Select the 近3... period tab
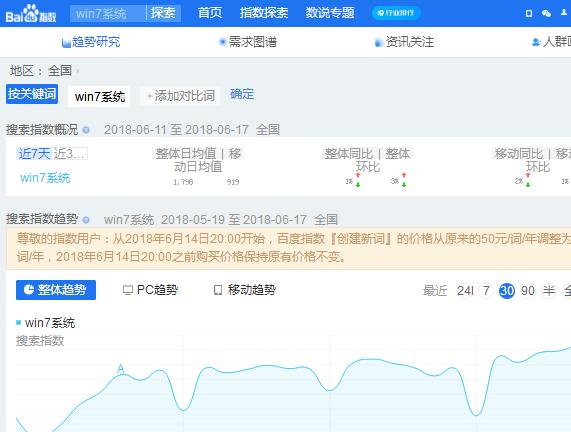This screenshot has width=571, height=432. click(70, 154)
